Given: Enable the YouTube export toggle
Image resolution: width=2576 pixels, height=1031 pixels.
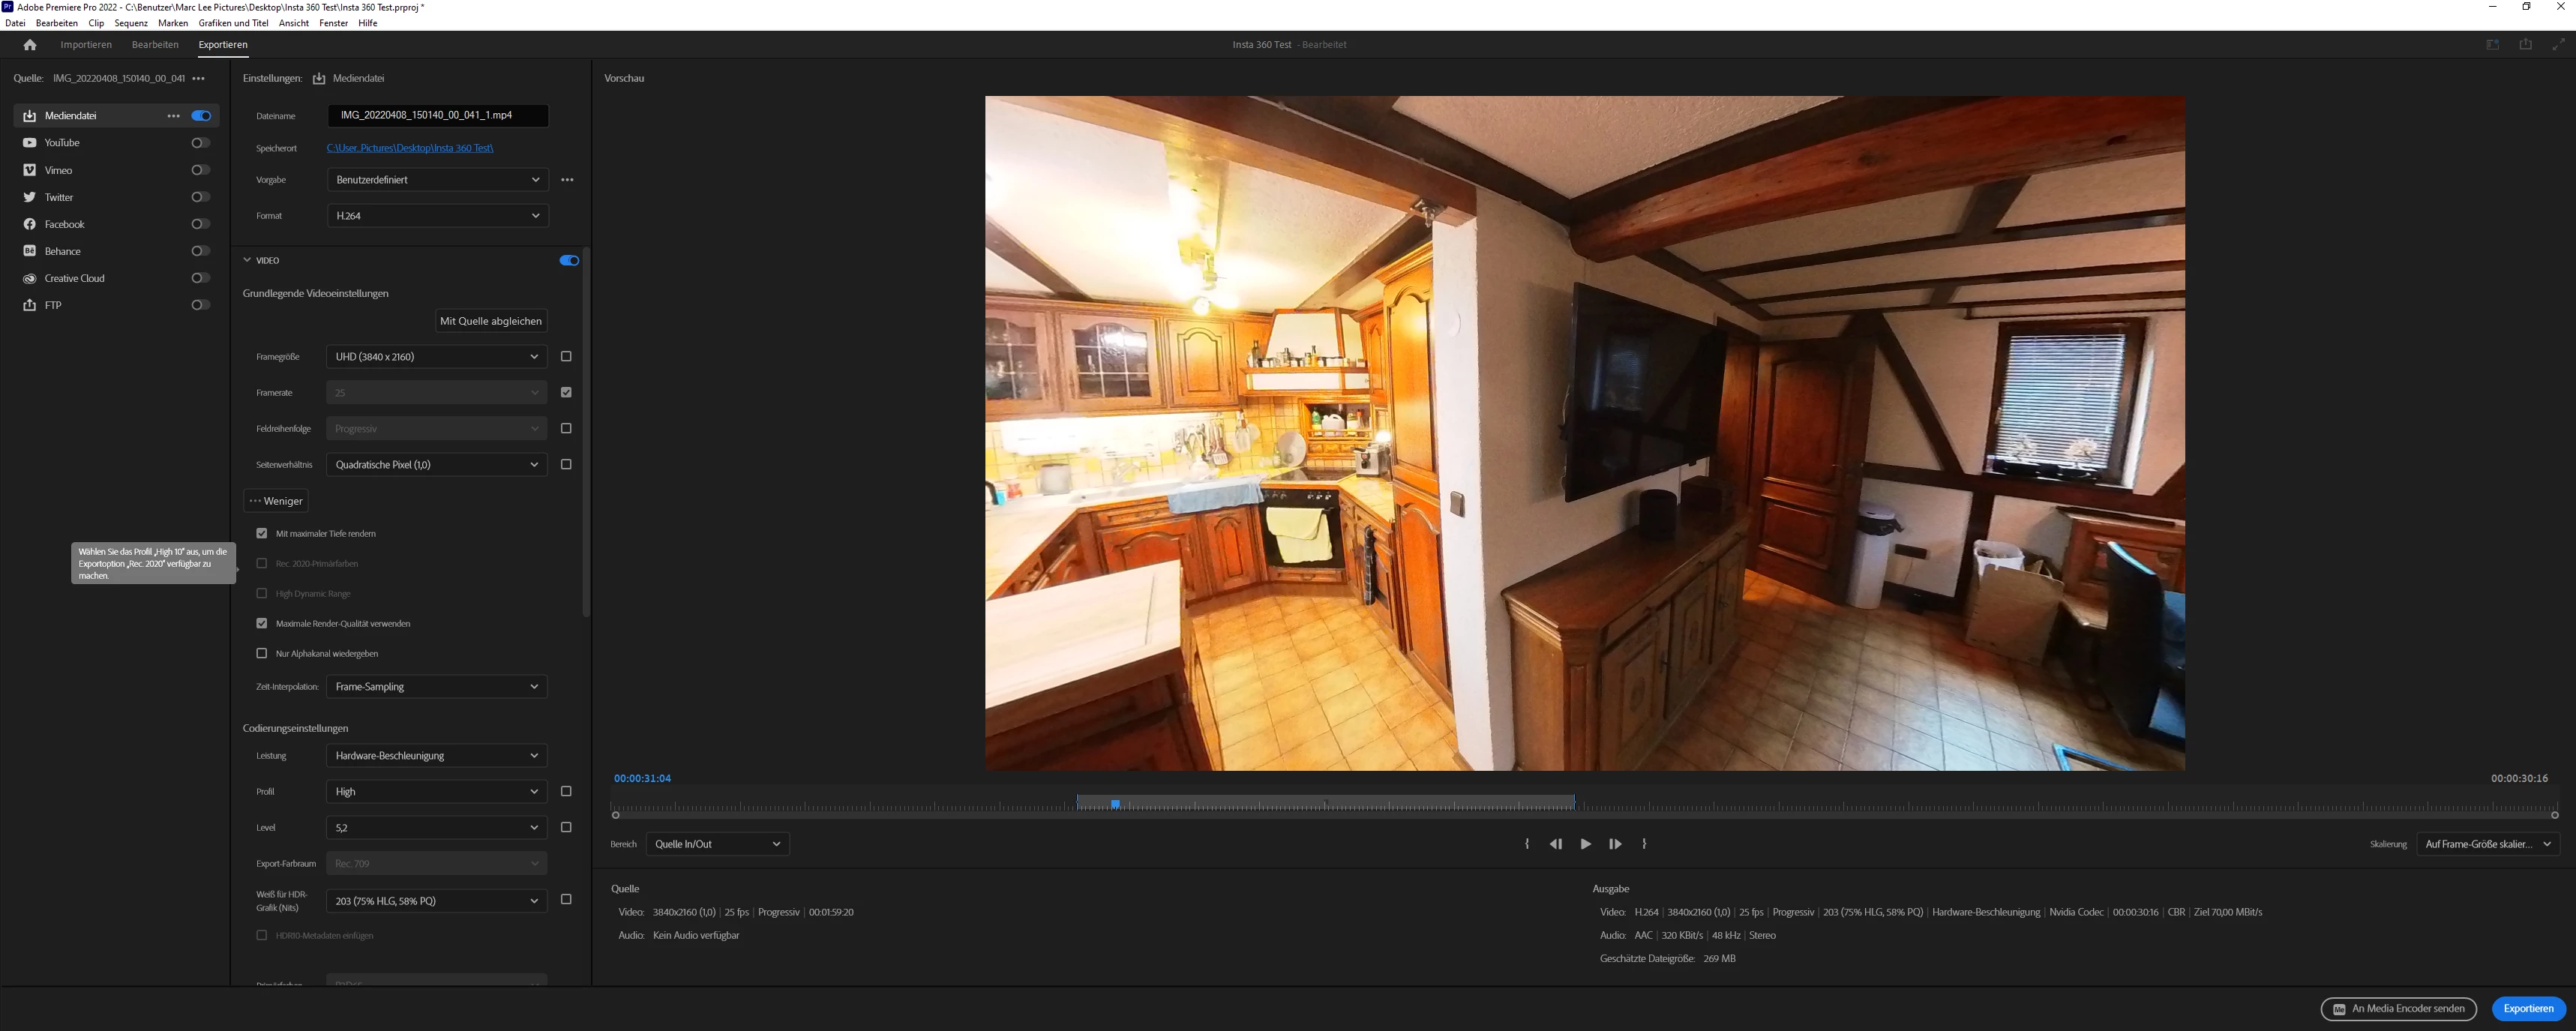Looking at the screenshot, I should tap(200, 143).
